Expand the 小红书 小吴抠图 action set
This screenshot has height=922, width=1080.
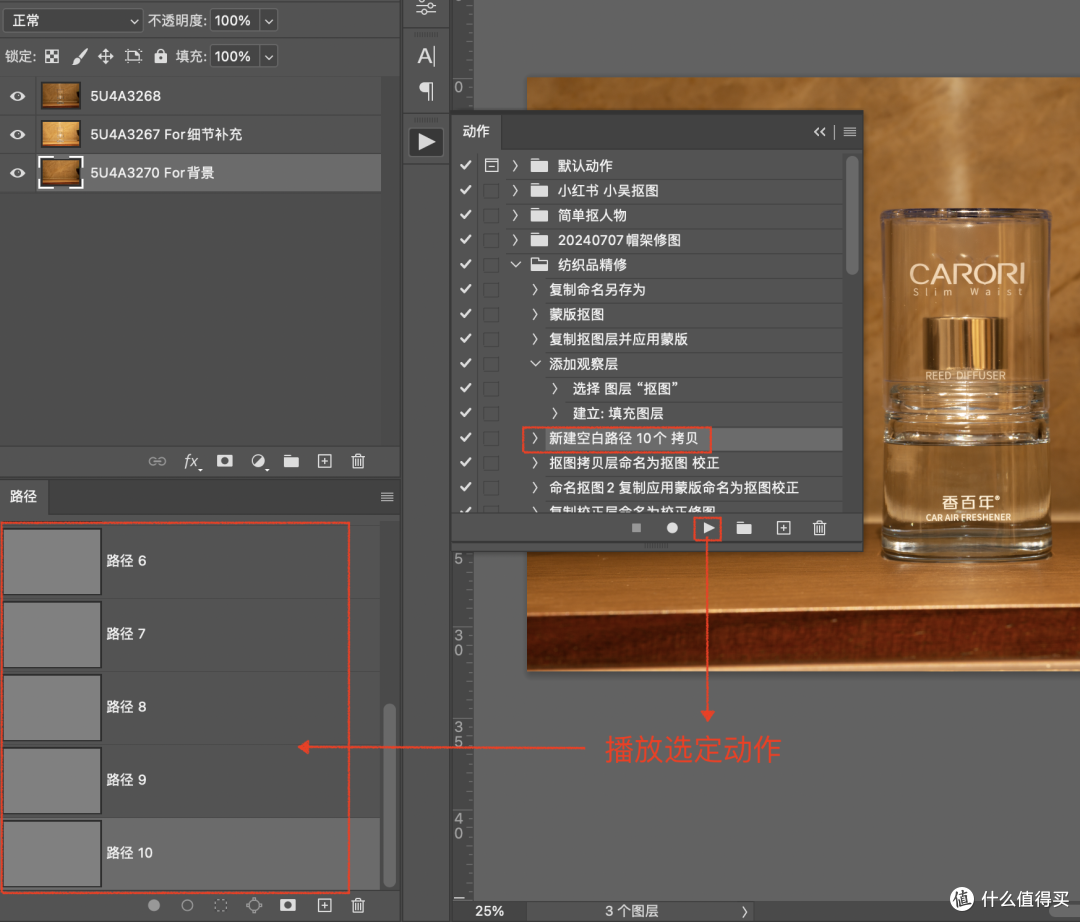click(x=515, y=190)
